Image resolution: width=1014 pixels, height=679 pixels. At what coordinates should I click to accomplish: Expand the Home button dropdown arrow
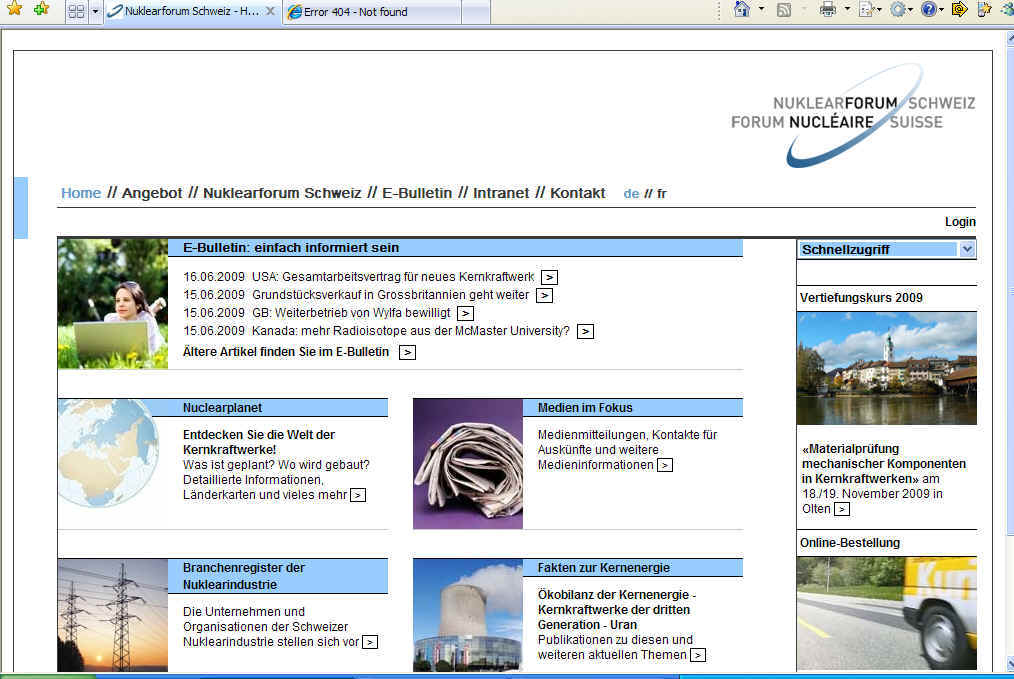(761, 9)
